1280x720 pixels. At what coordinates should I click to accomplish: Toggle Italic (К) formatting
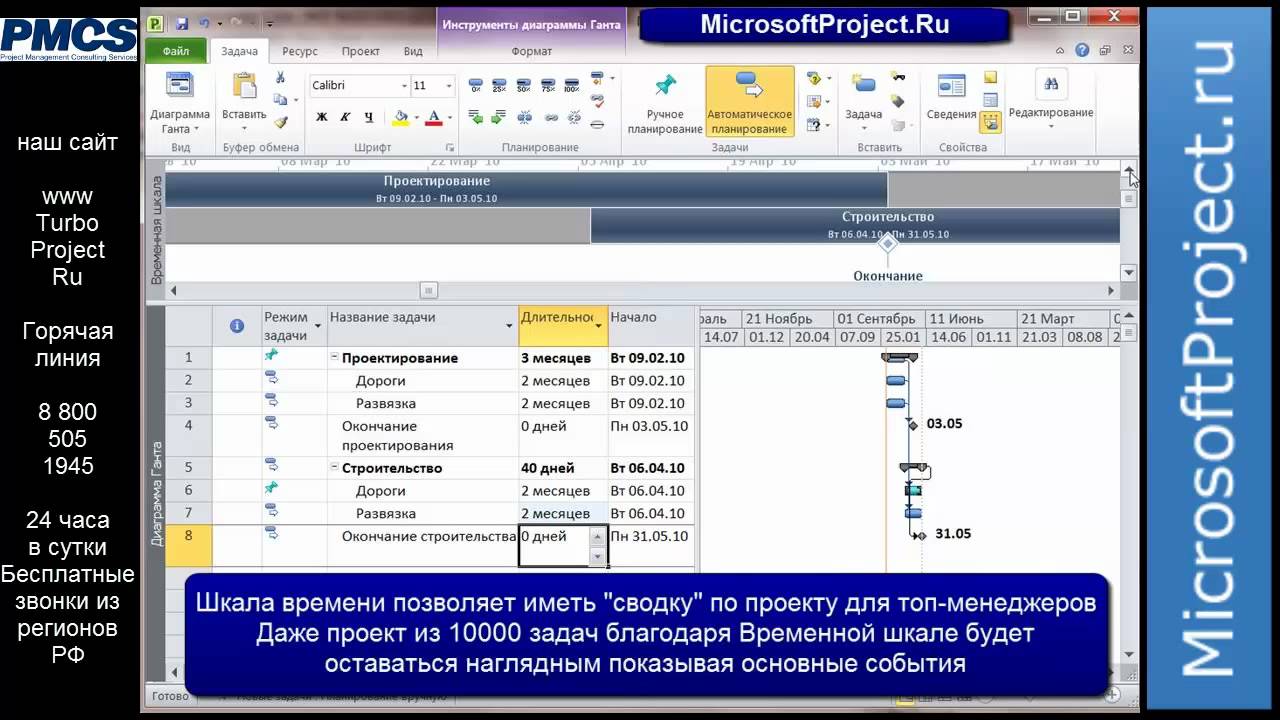point(346,117)
